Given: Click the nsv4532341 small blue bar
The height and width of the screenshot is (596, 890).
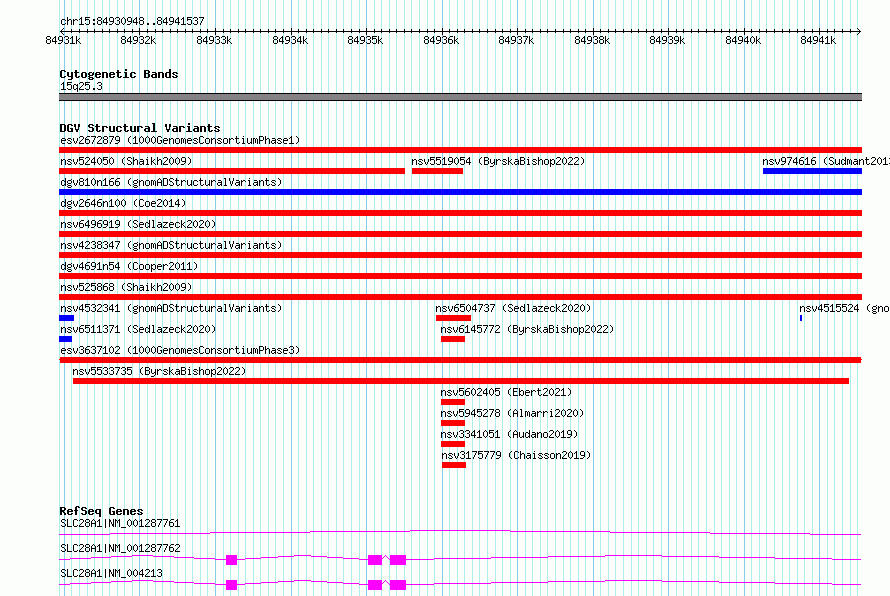Looking at the screenshot, I should coord(66,318).
